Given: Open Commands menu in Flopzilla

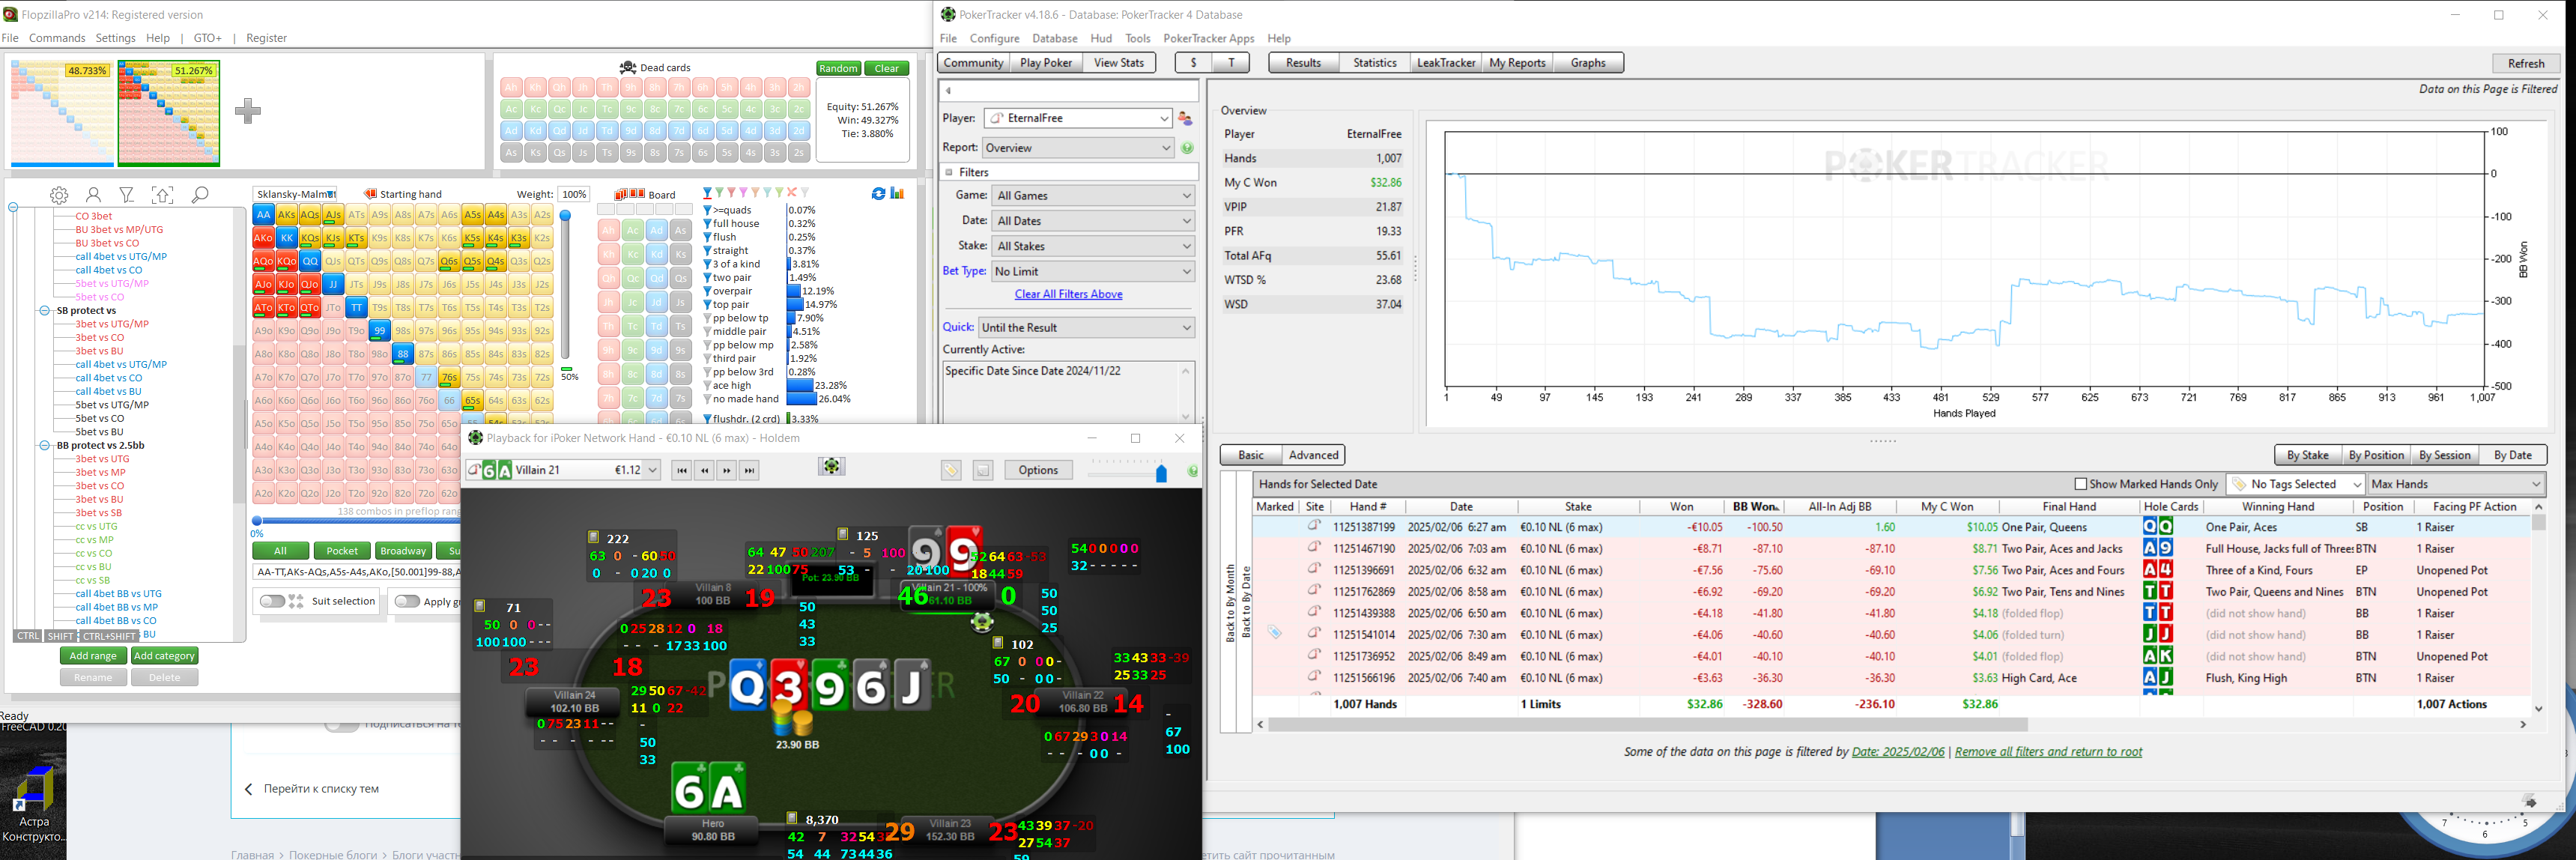Looking at the screenshot, I should 57,38.
